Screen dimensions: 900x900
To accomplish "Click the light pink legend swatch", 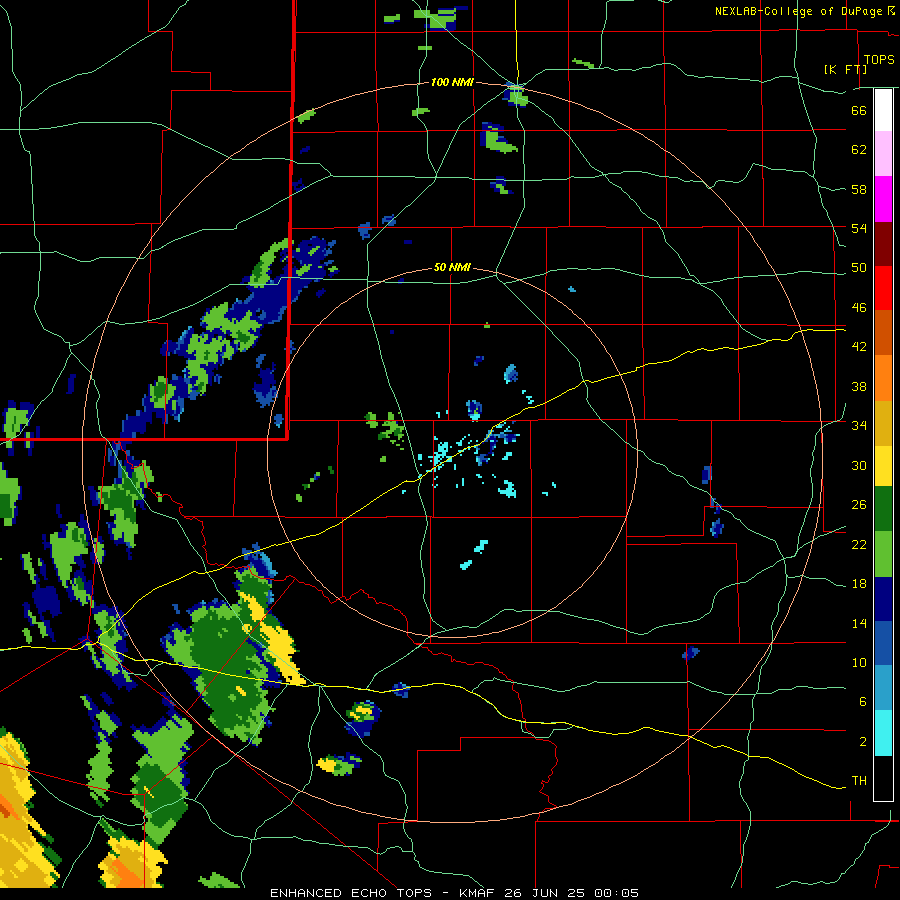I will click(x=883, y=153).
